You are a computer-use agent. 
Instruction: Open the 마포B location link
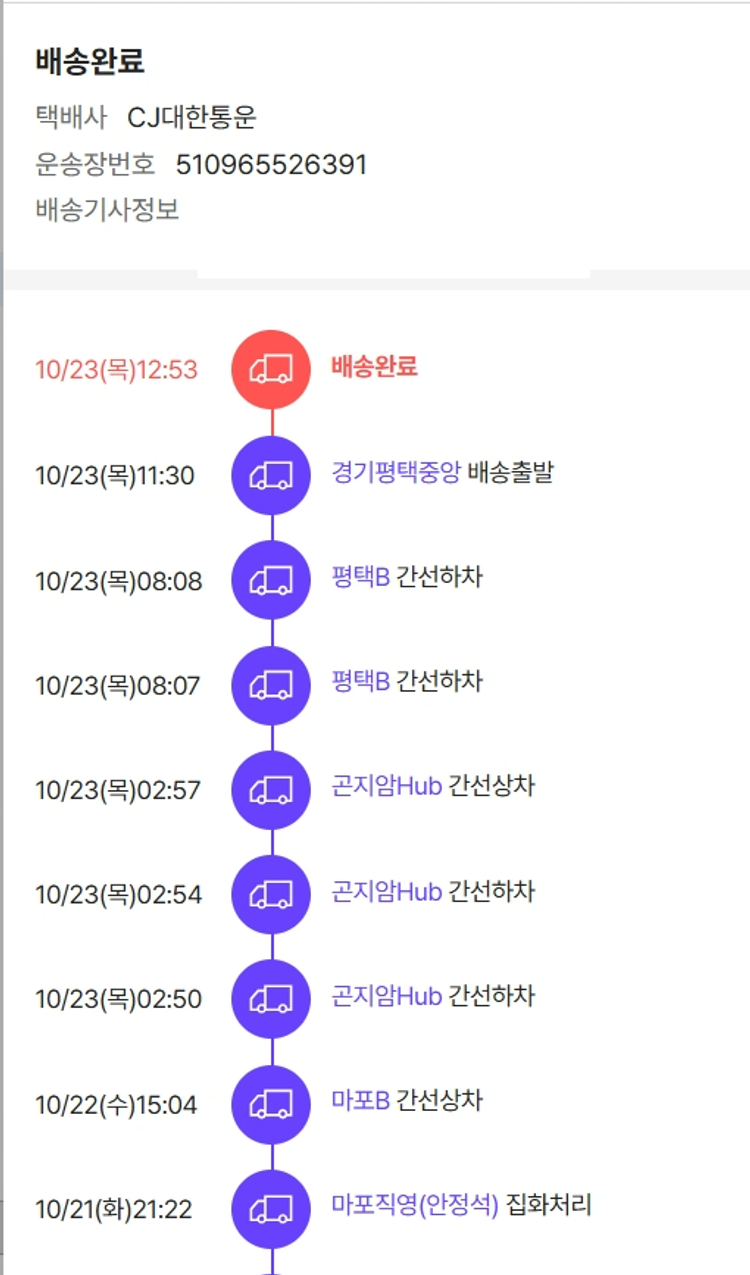pyautogui.click(x=360, y=1101)
